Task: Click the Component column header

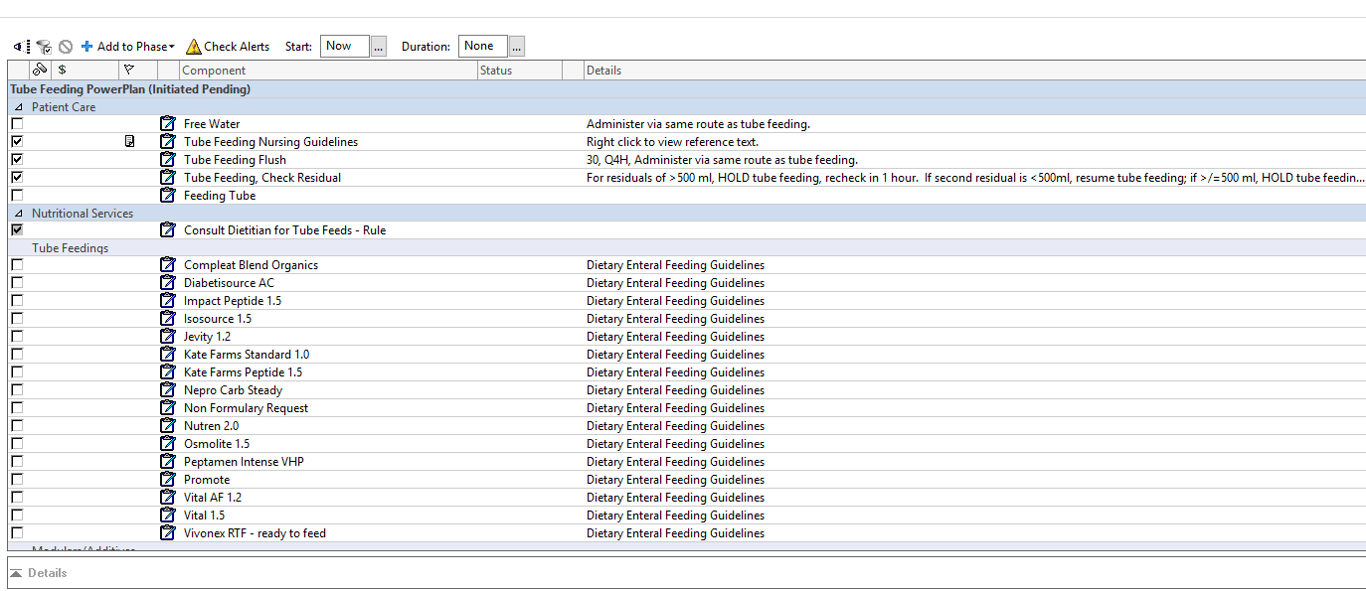Action: [x=328, y=70]
